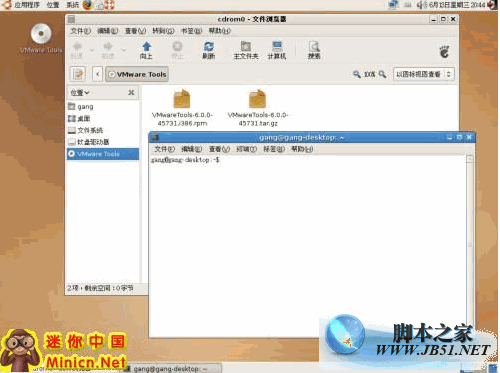The height and width of the screenshot is (373, 500).
Task: Click the forward history dropdown arrow
Action: (x=123, y=50)
